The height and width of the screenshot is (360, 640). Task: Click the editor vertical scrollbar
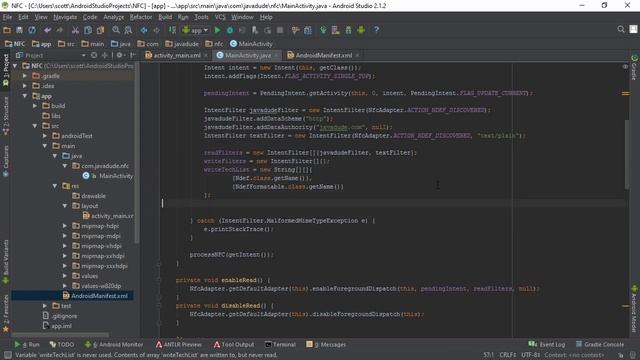(x=627, y=155)
